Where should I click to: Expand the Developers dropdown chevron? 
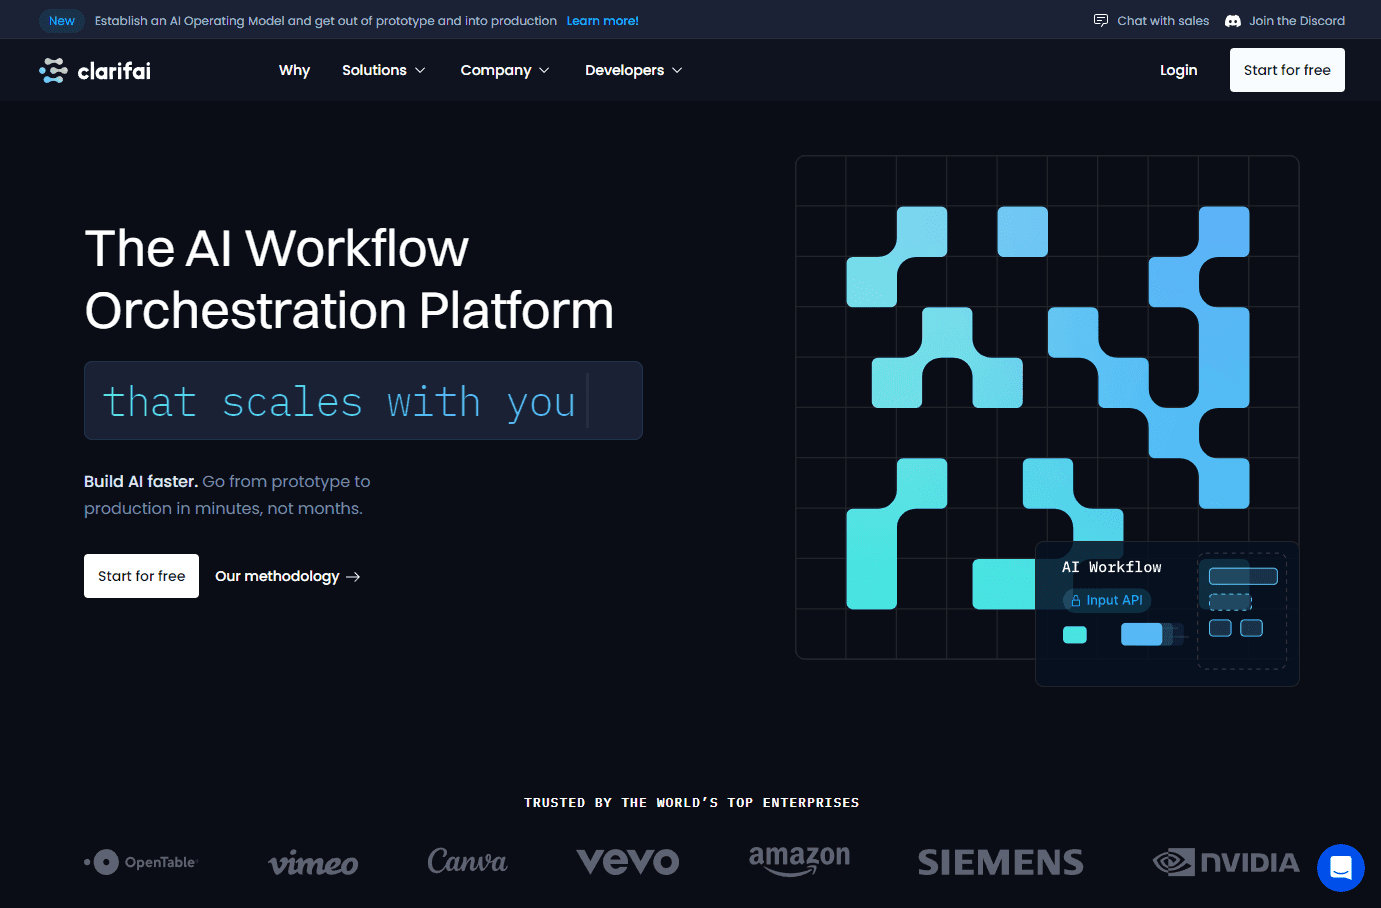pyautogui.click(x=677, y=70)
